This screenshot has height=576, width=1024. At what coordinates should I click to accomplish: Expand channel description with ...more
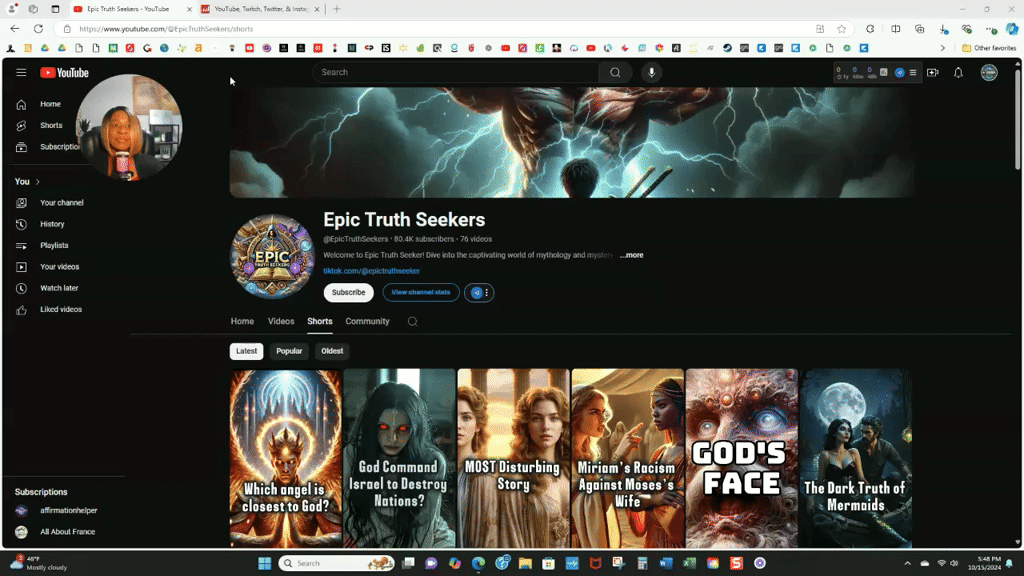632,255
